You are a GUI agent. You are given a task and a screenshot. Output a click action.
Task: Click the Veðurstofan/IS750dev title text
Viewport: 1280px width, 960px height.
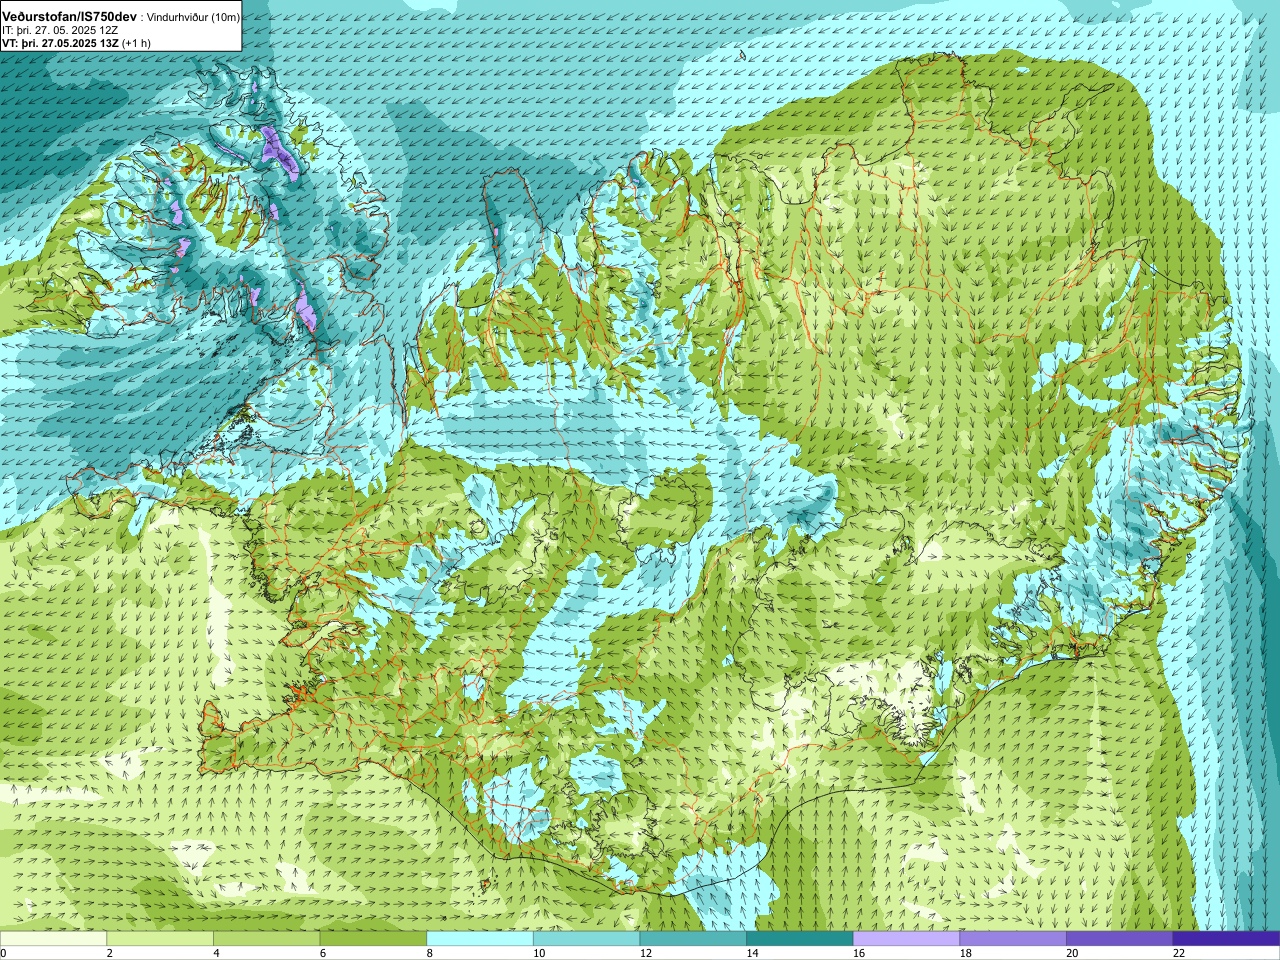coord(69,17)
